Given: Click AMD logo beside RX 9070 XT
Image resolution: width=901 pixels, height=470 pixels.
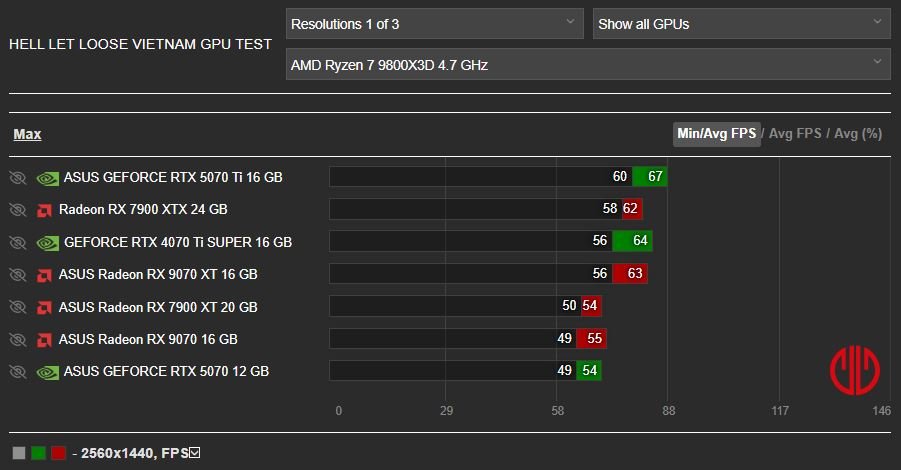Looking at the screenshot, I should (44, 276).
